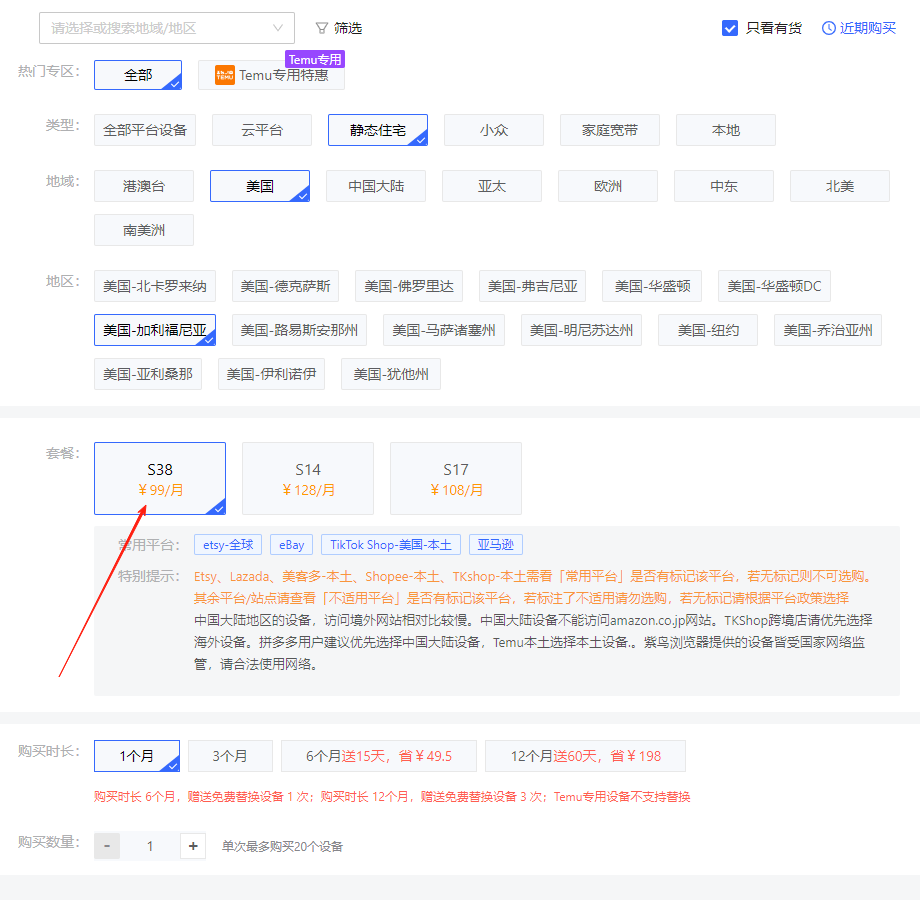920x900 pixels.
Task: Choose the 亚太 region
Action: click(492, 186)
